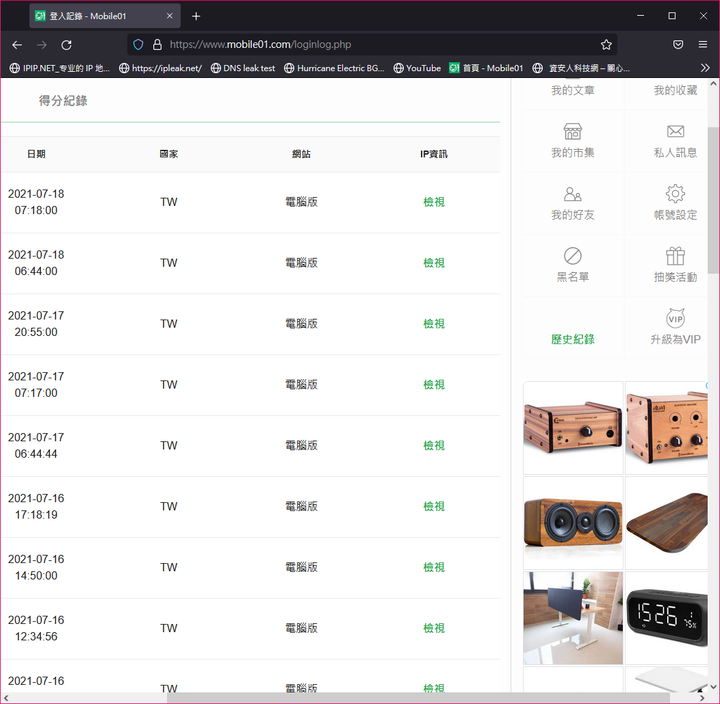The height and width of the screenshot is (704, 720).
Task: Click the 網站 column header
Action: (x=301, y=154)
